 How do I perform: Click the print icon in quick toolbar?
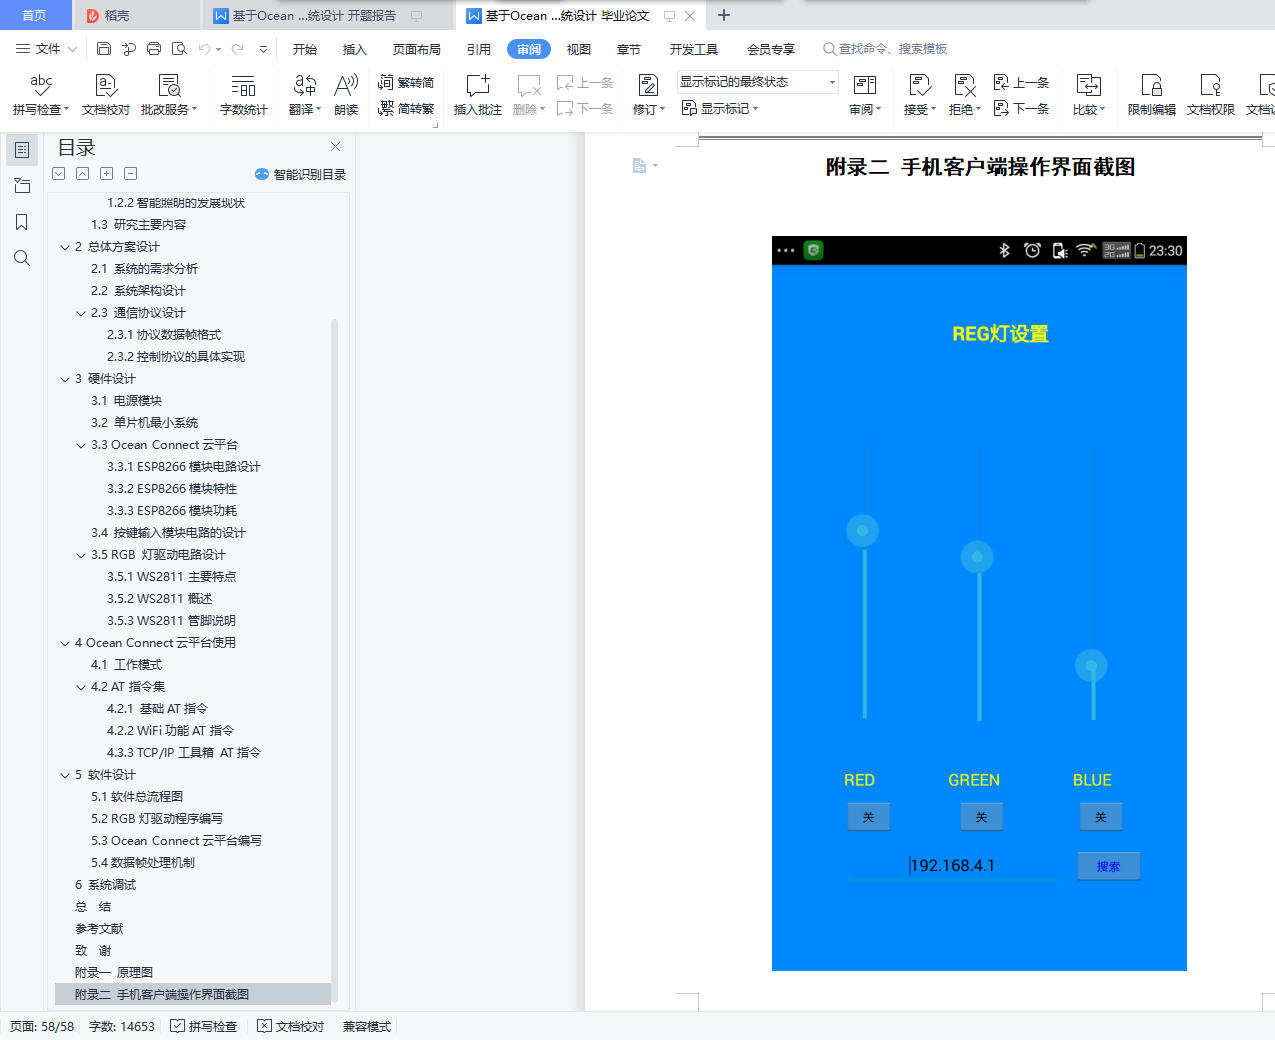coord(154,48)
